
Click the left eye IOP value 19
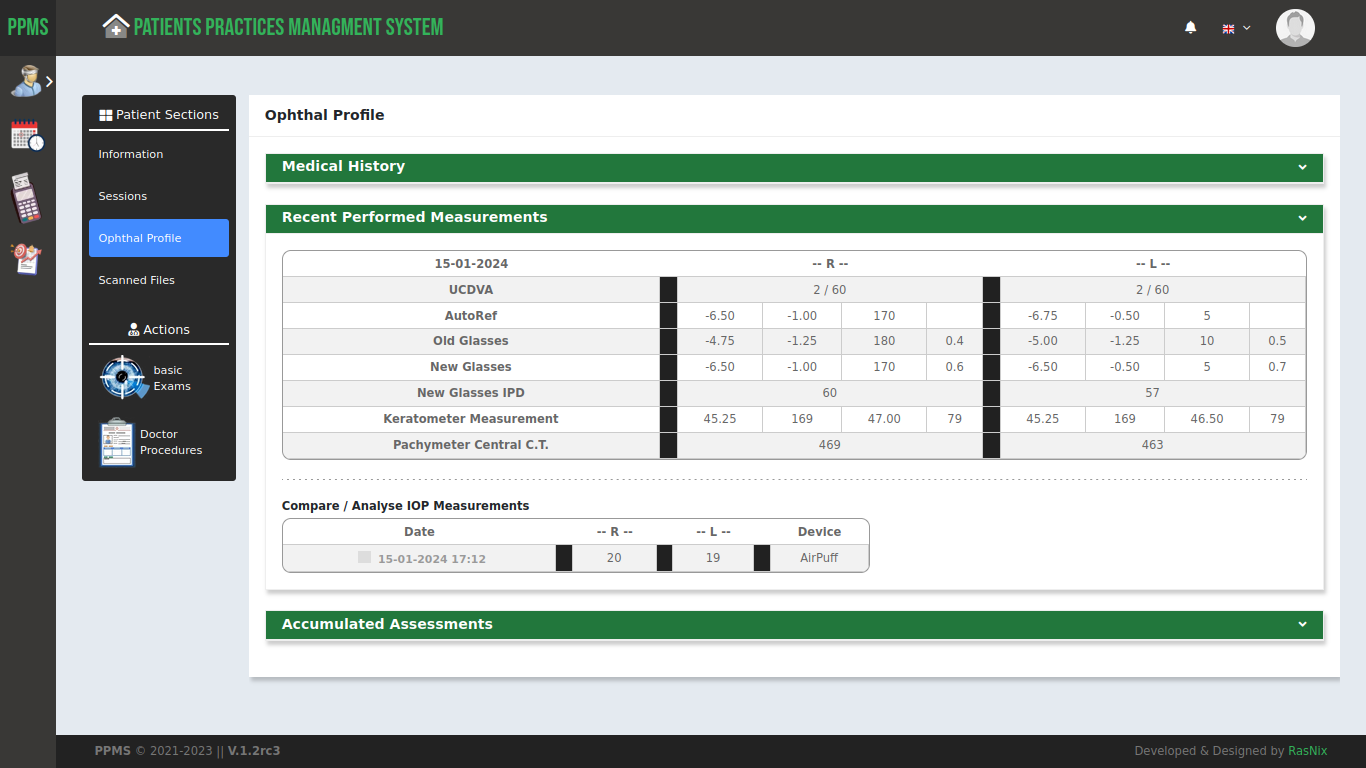click(x=713, y=558)
